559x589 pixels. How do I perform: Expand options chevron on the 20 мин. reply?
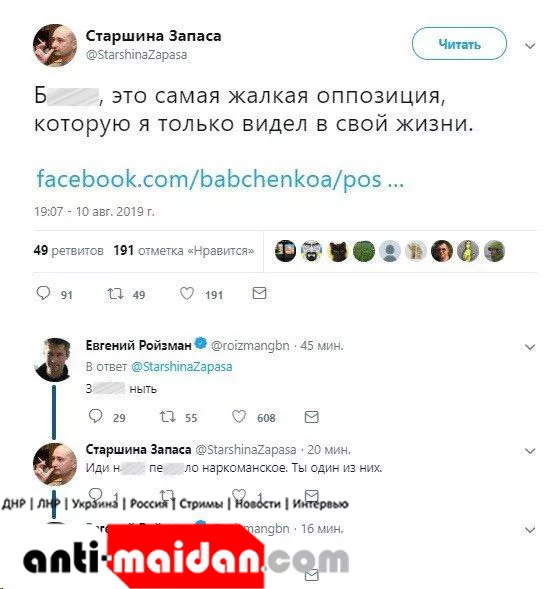530,451
